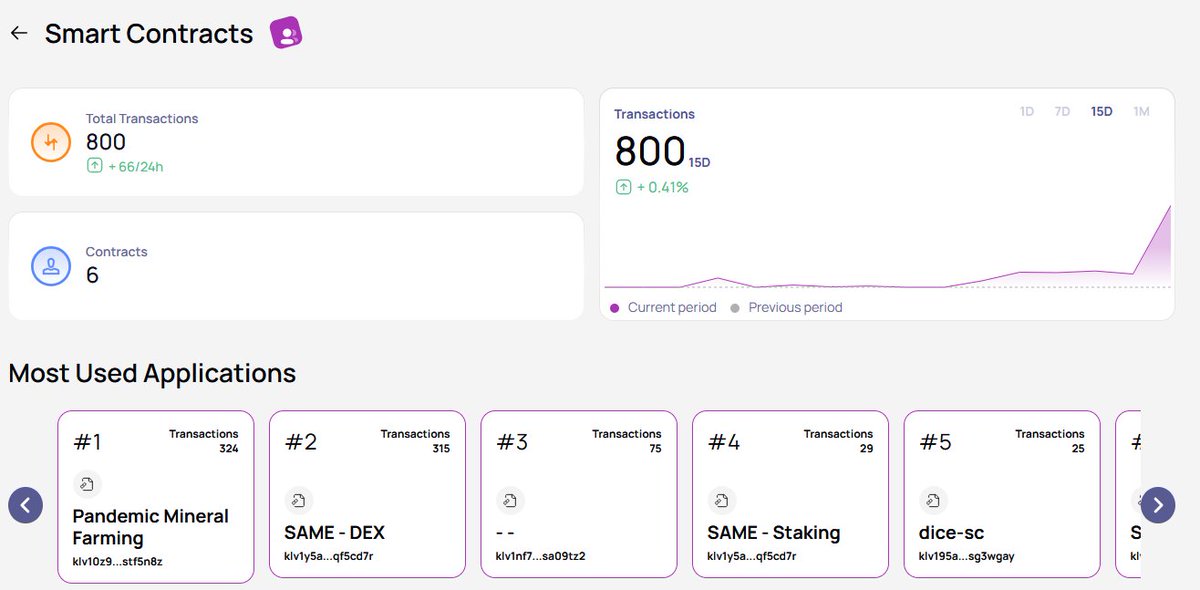Click the #2 rank label

click(x=301, y=442)
